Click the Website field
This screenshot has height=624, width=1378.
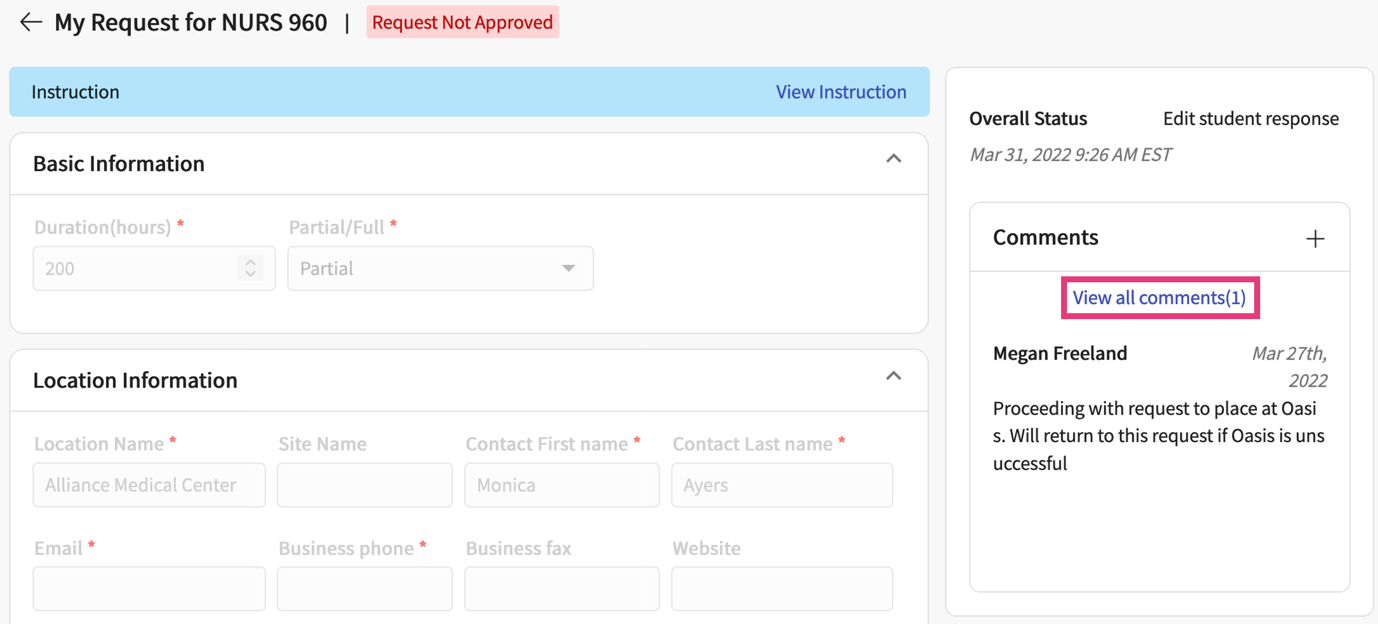(x=781, y=588)
